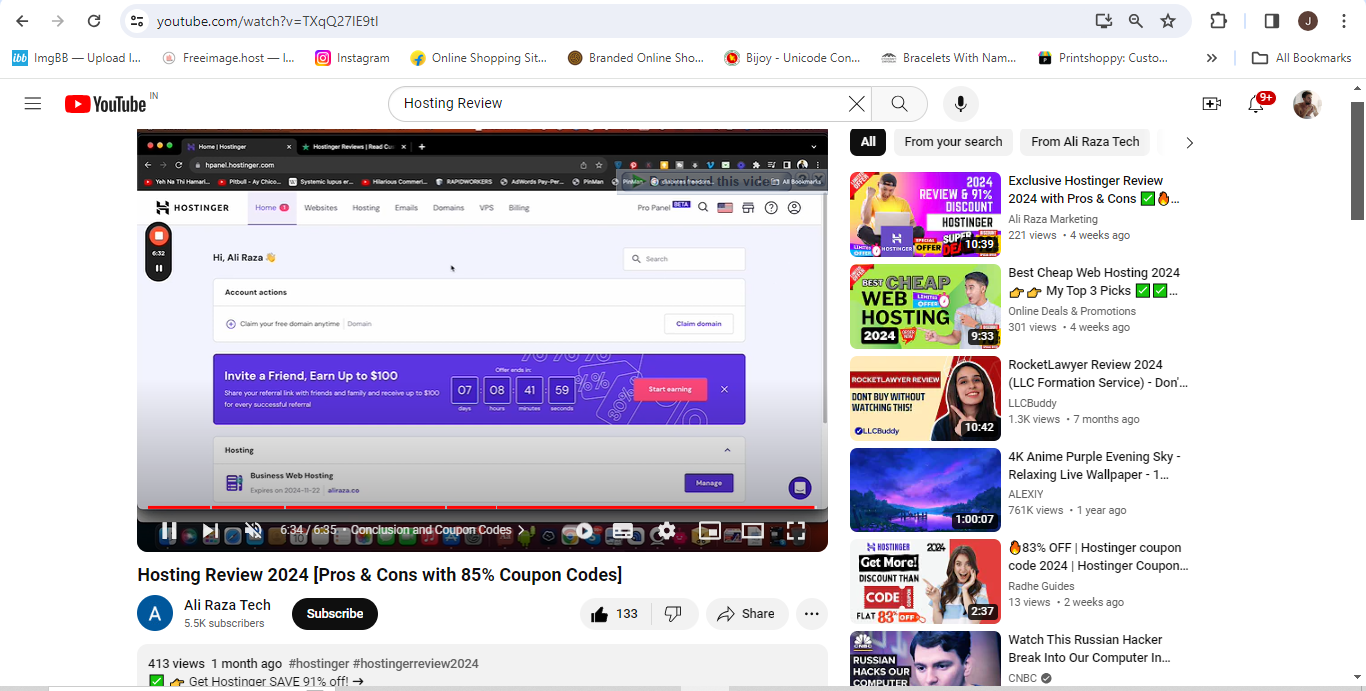This screenshot has width=1366, height=691.
Task: Open Bijoy - Unicode Converter bookmark
Action: [792, 58]
